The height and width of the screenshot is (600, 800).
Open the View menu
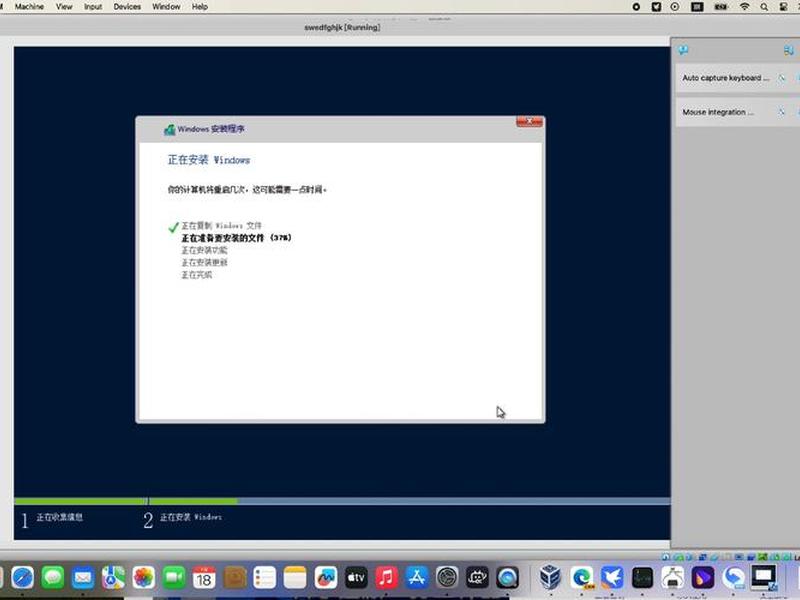click(x=64, y=7)
